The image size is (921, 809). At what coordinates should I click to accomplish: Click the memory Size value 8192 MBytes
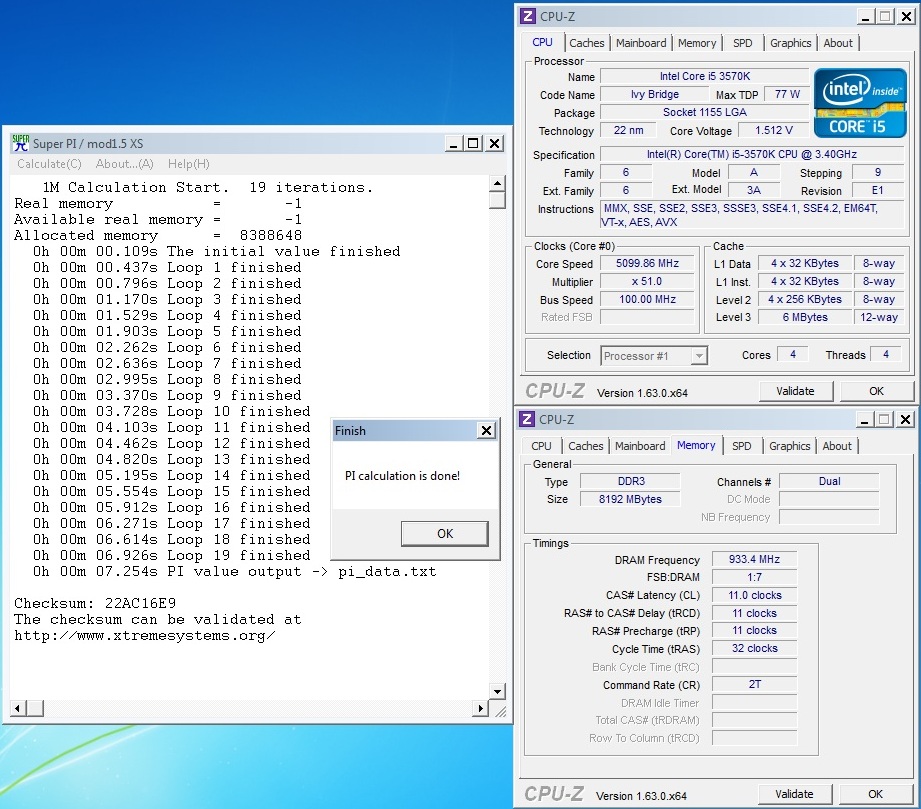point(630,499)
